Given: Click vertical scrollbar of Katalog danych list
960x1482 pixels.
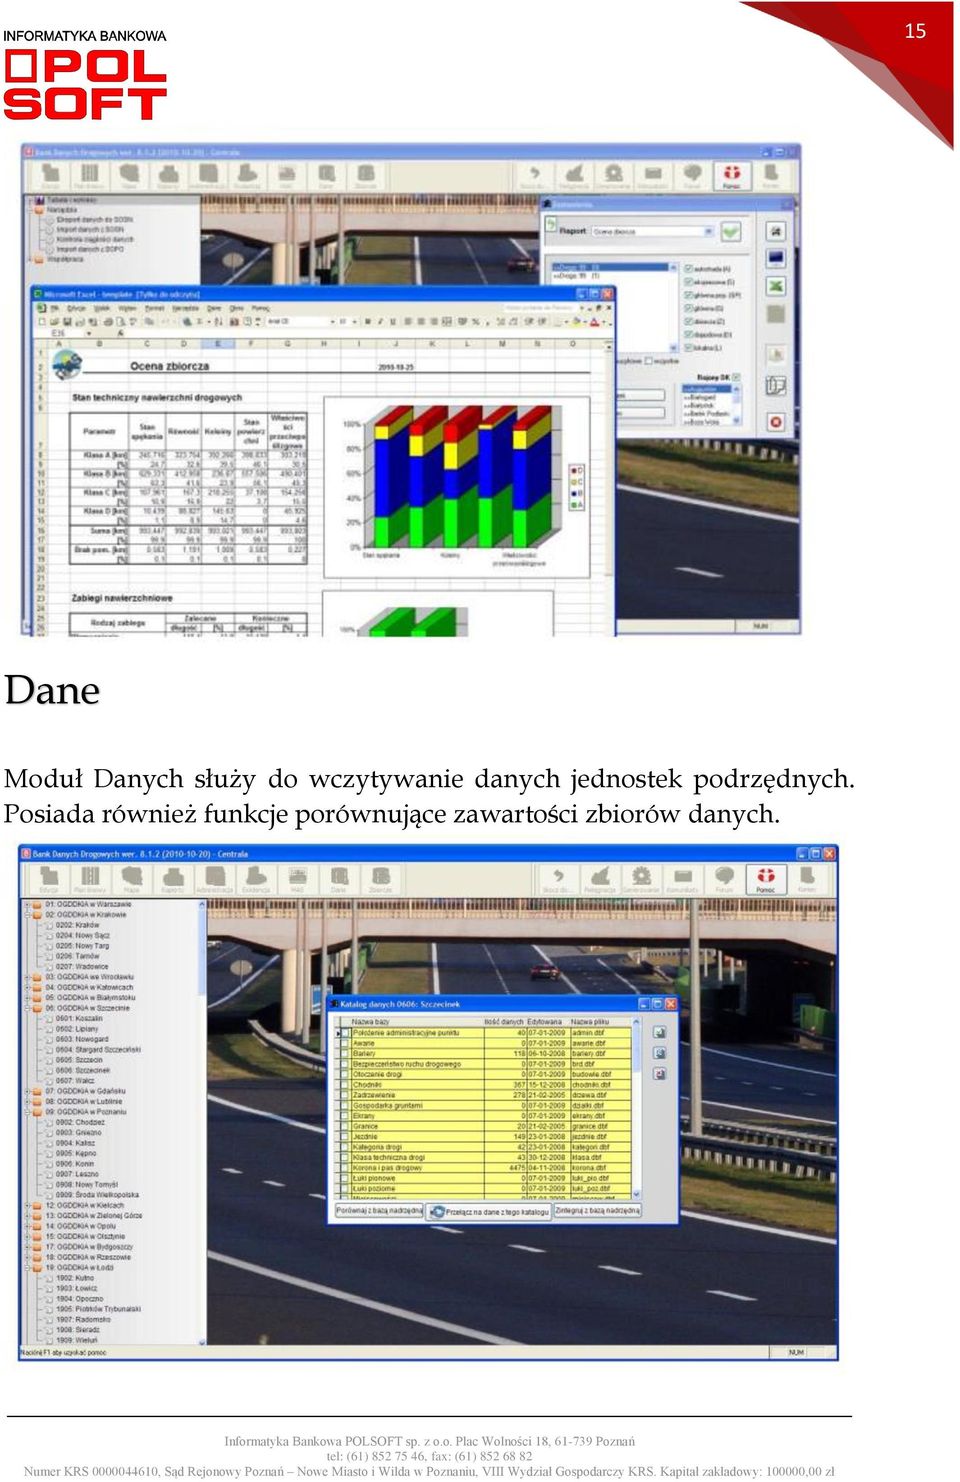Looking at the screenshot, I should click(636, 1106).
